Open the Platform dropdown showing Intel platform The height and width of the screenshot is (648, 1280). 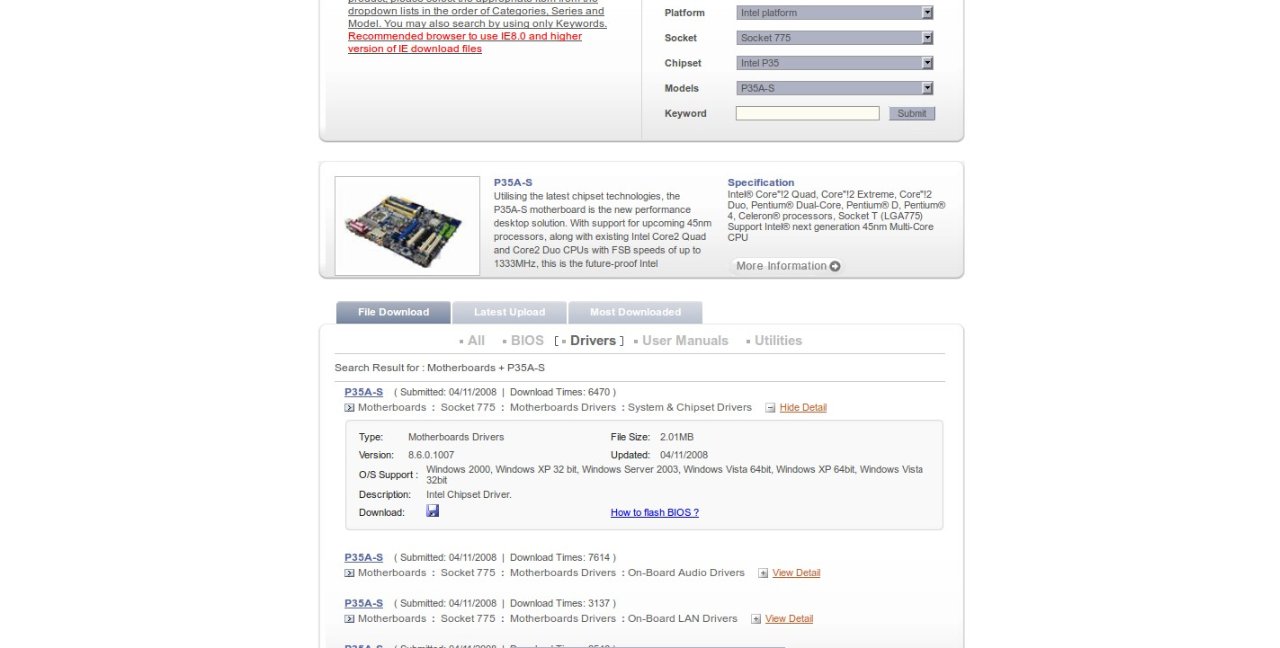point(834,13)
